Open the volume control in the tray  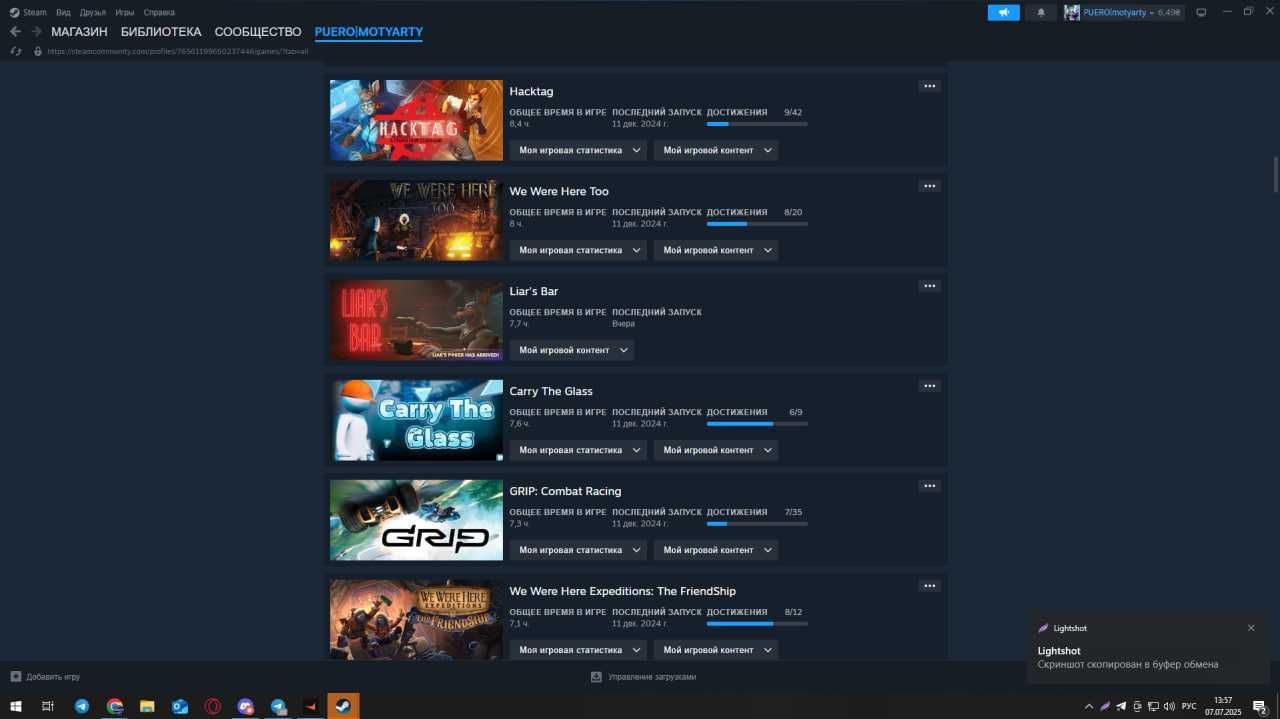pyautogui.click(x=1169, y=706)
